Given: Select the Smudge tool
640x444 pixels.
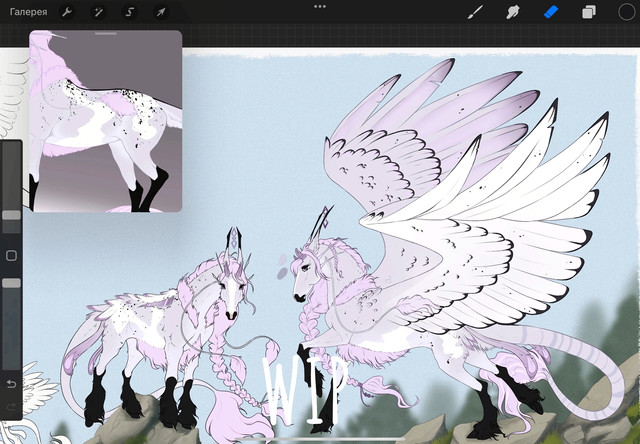Looking at the screenshot, I should tap(513, 12).
